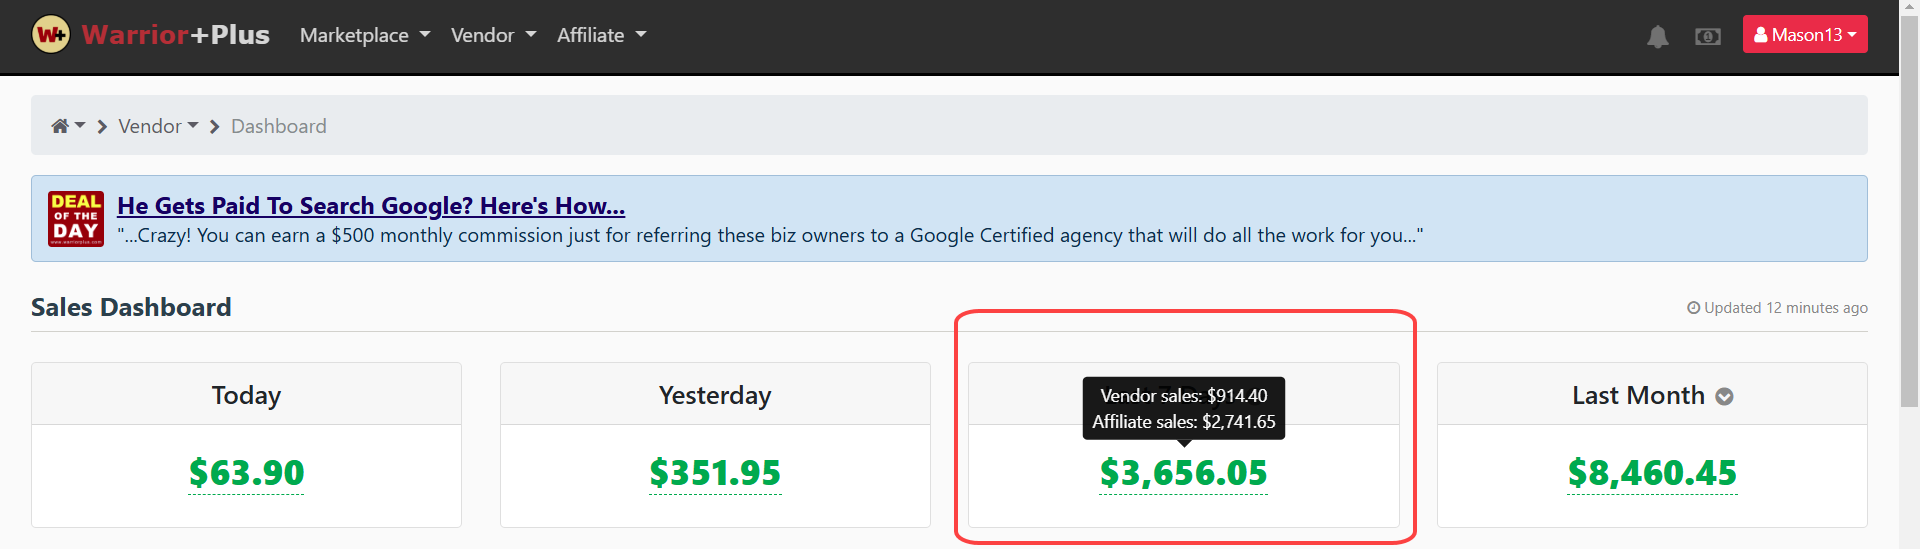Click yesterday's $351.95 sales amount
This screenshot has height=554, width=1920.
715,473
